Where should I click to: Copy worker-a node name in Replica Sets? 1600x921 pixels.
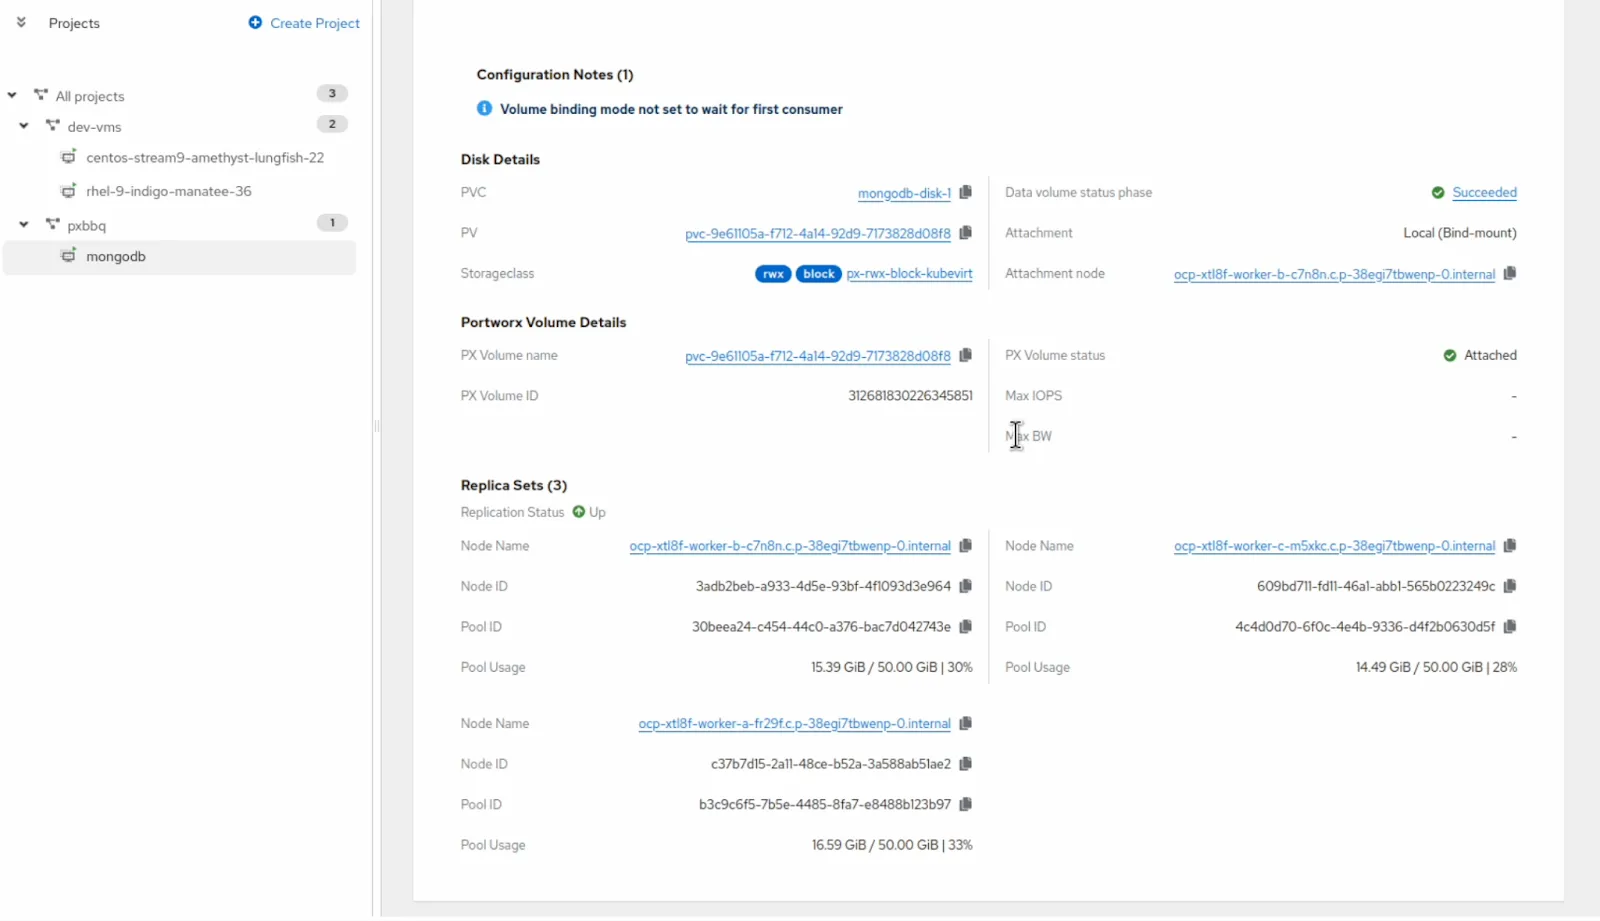(965, 723)
